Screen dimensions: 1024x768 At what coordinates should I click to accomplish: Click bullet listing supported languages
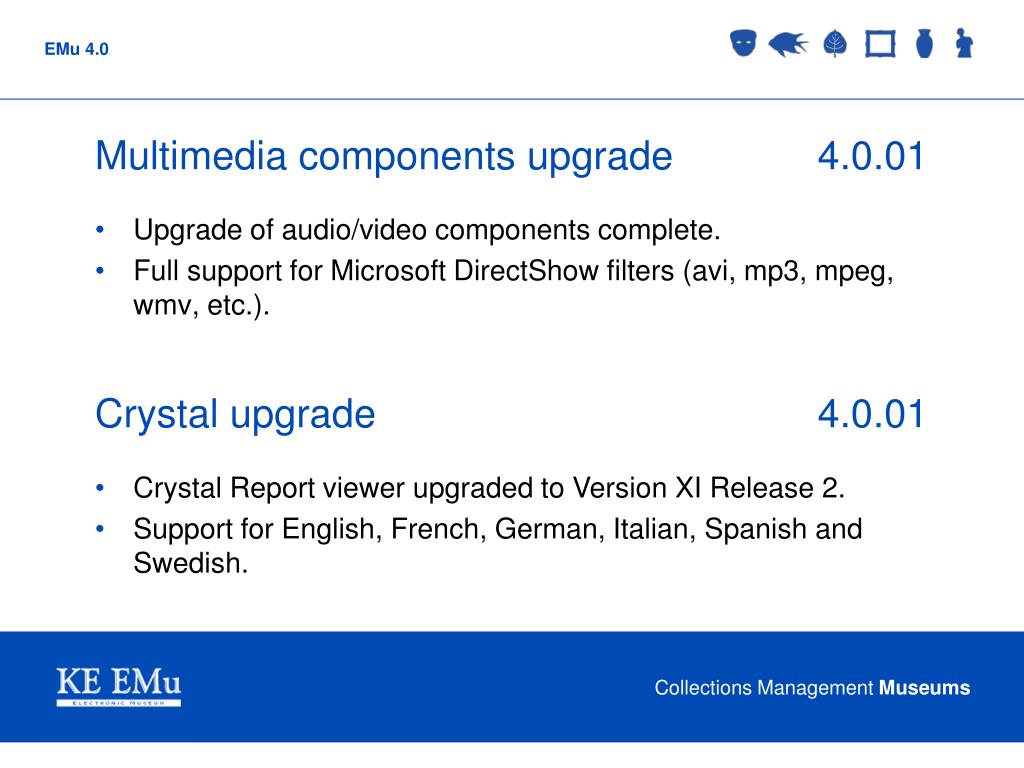498,546
